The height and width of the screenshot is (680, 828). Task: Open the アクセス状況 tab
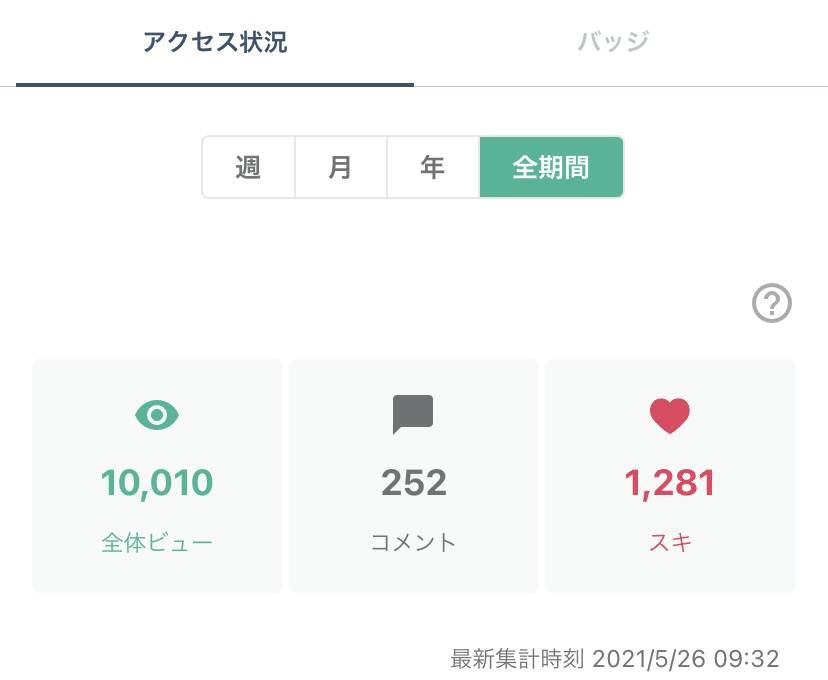point(215,42)
